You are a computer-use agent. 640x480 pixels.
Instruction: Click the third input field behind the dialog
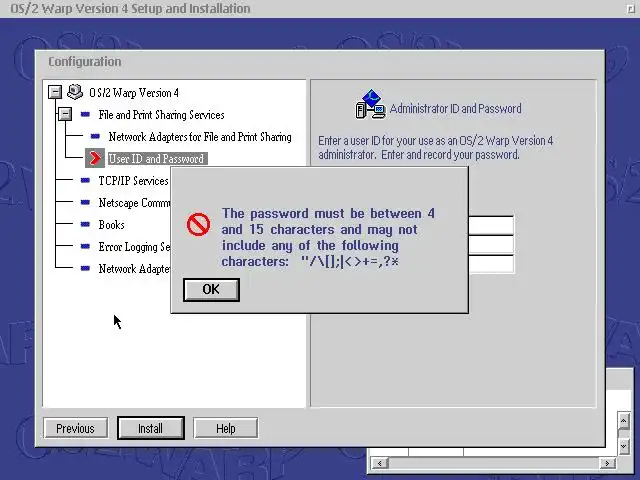point(491,264)
